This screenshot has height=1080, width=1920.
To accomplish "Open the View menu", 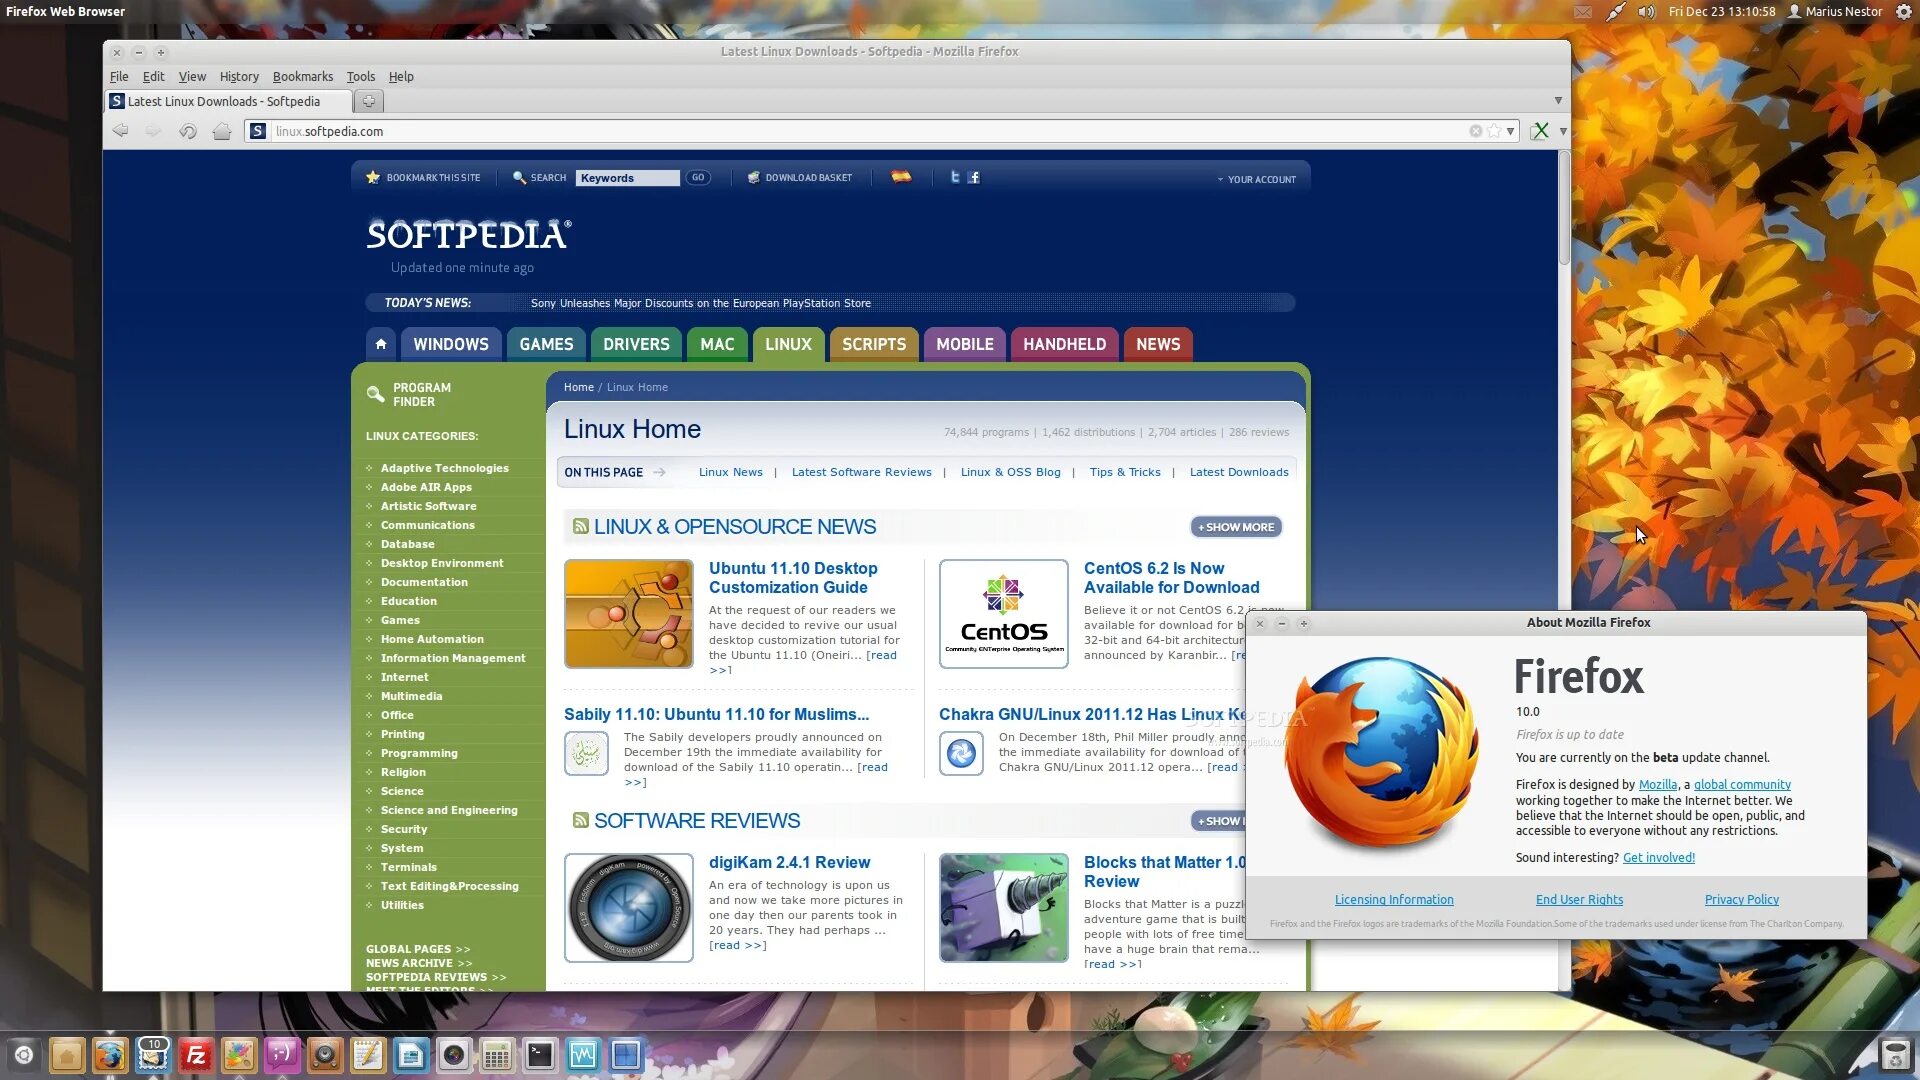I will click(x=192, y=76).
